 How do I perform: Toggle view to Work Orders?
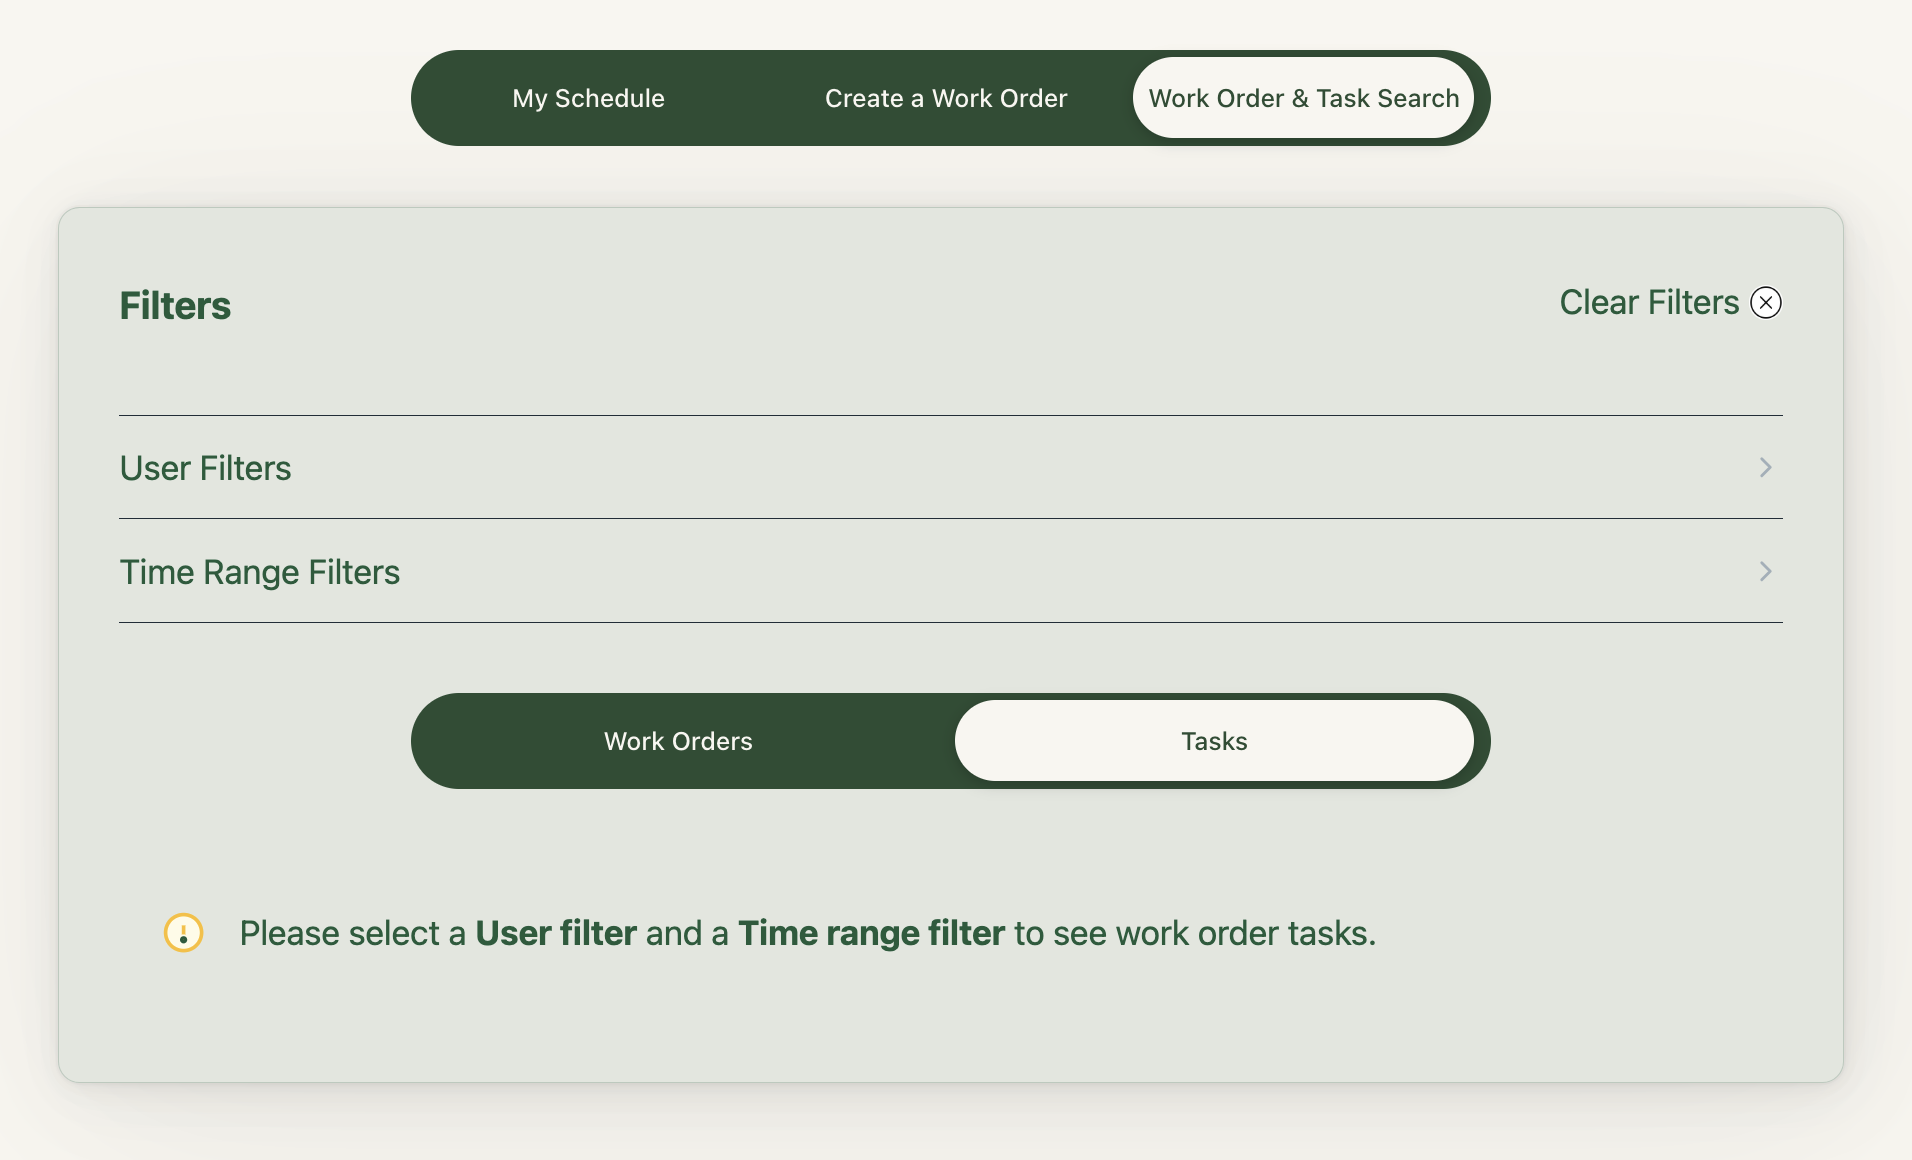point(678,741)
